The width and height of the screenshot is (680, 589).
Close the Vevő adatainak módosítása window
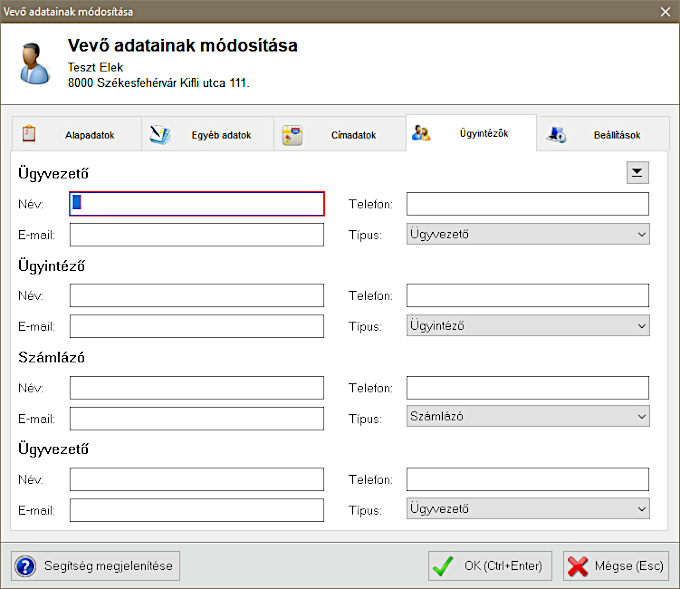666,11
